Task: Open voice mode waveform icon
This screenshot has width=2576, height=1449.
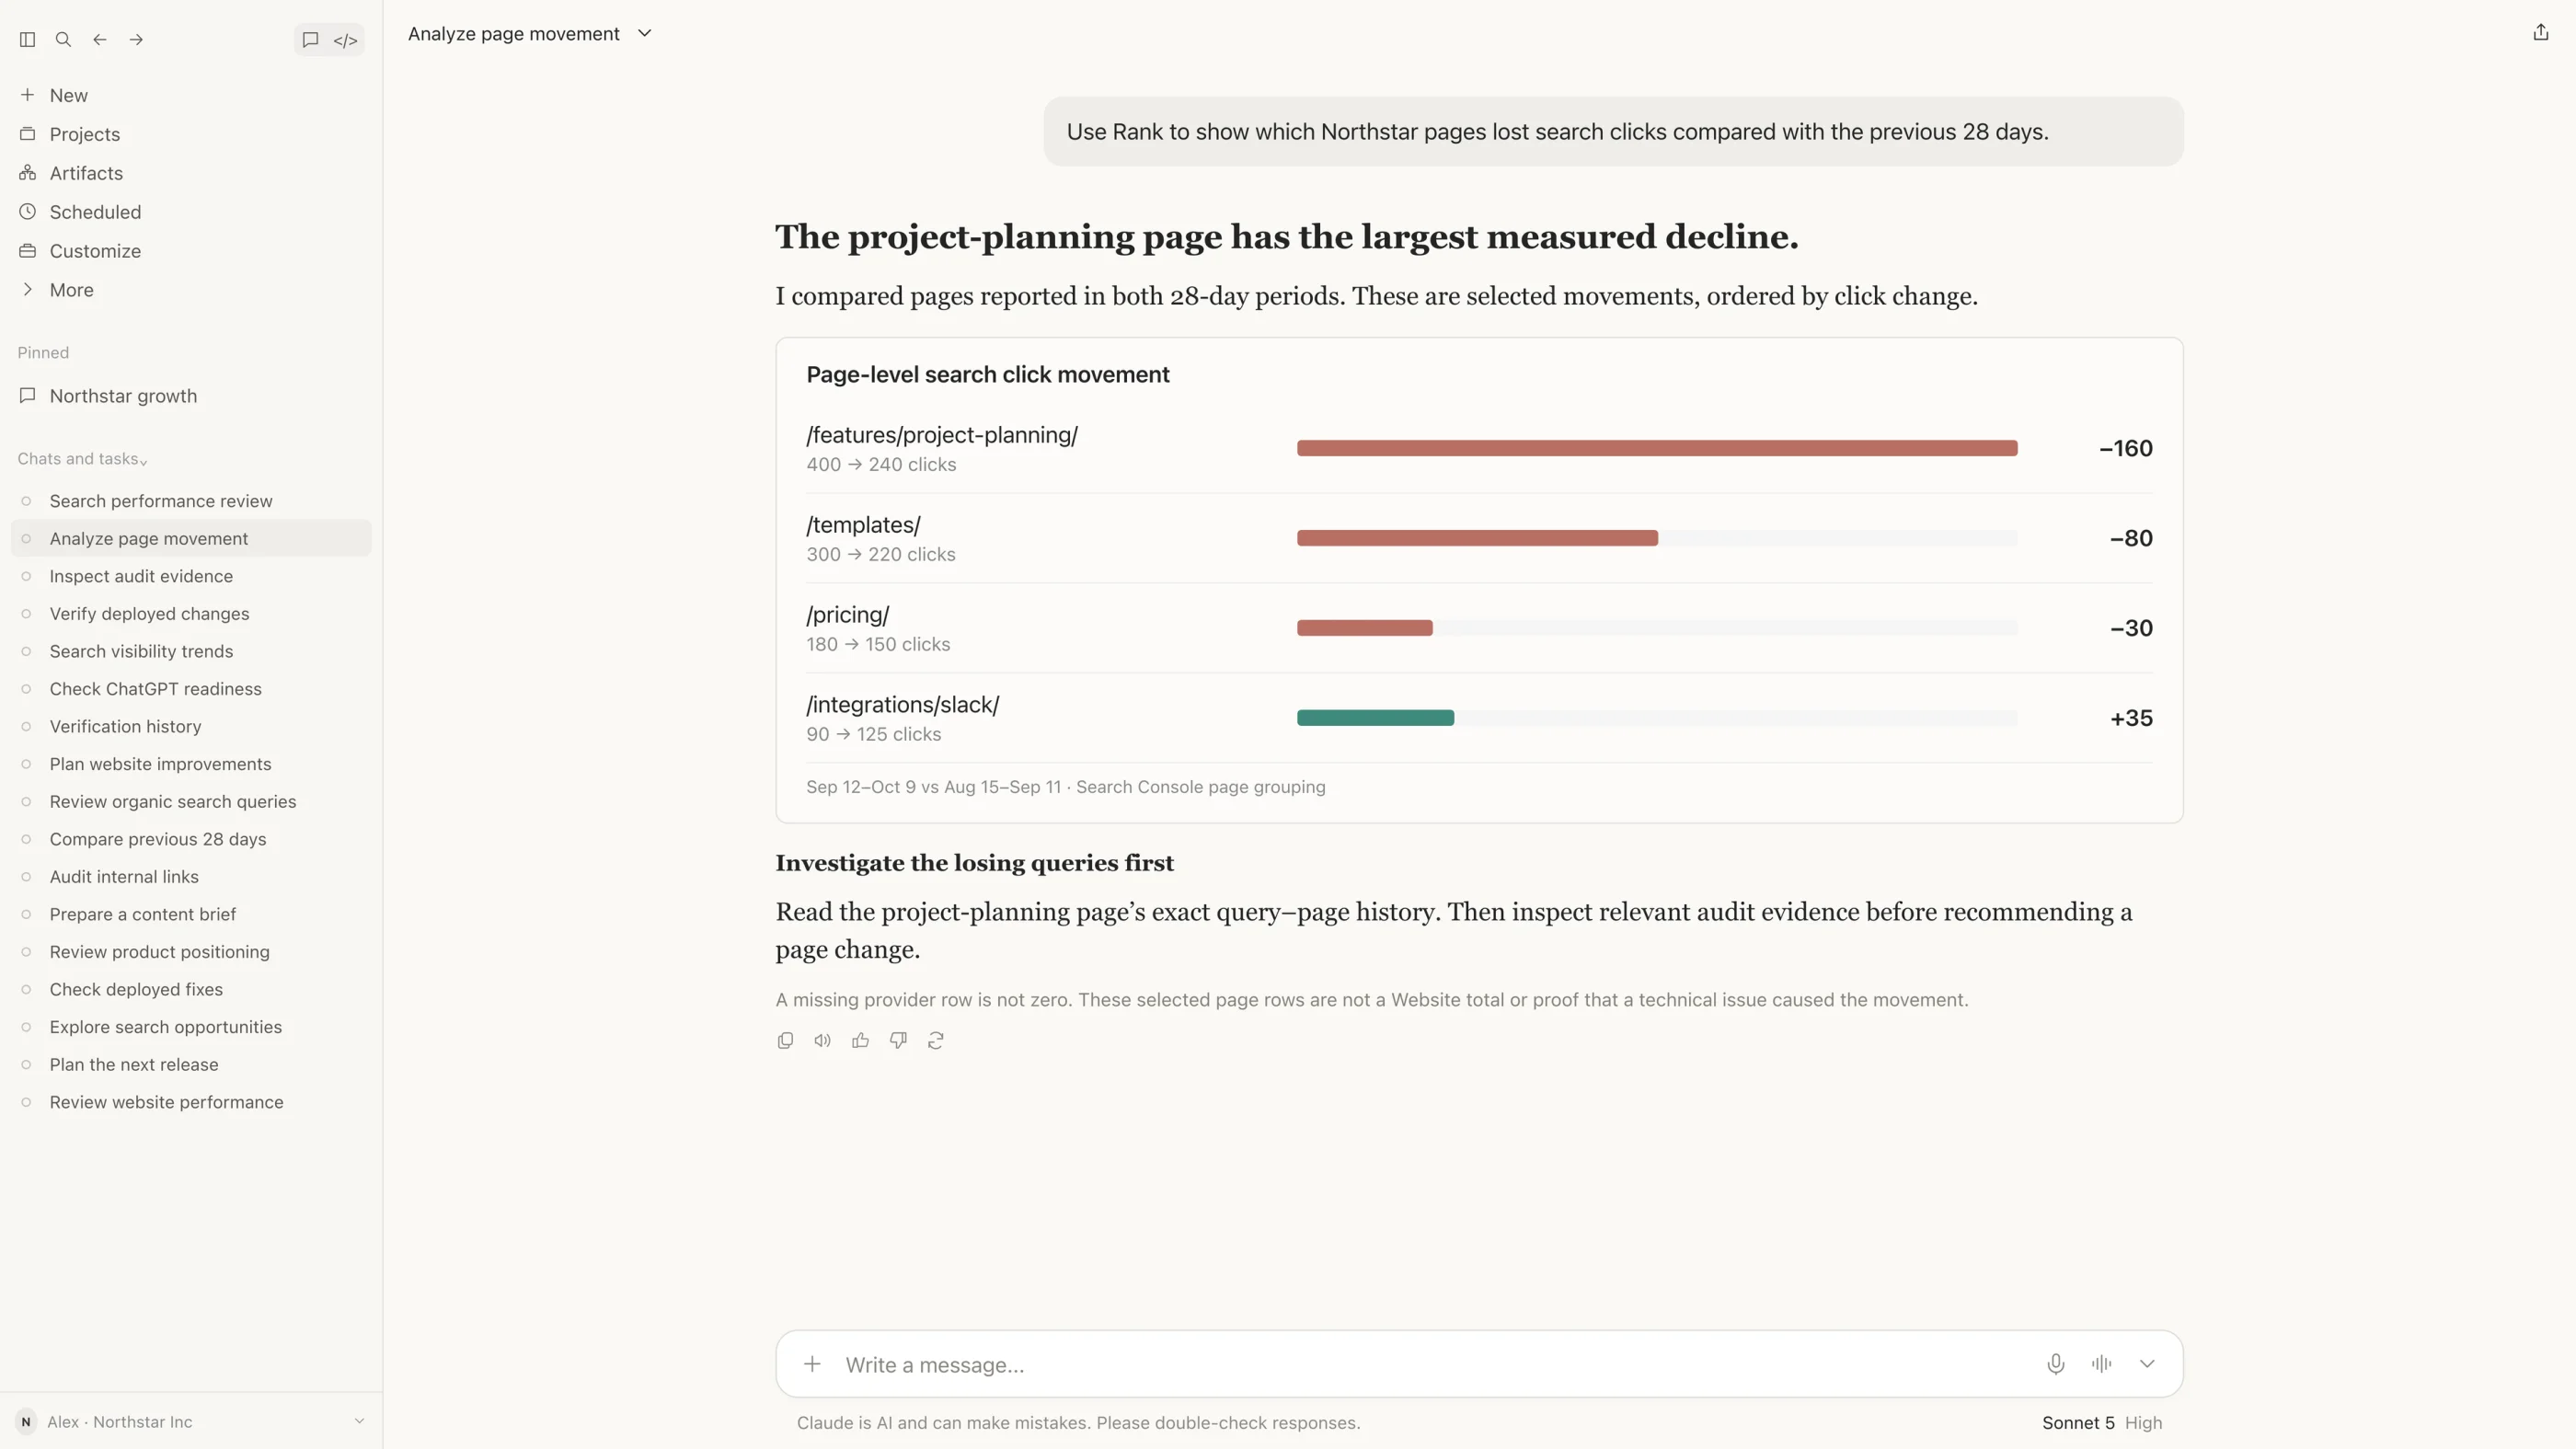Action: tap(2101, 1364)
